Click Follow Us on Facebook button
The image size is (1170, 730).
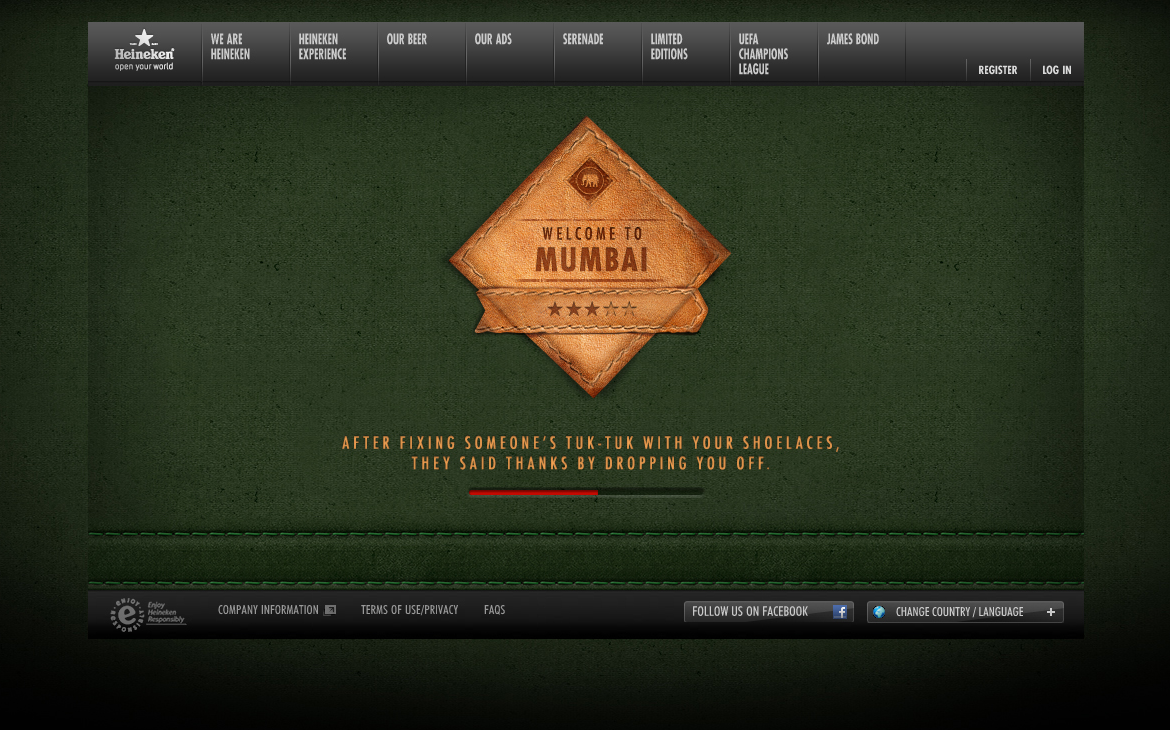[x=769, y=611]
